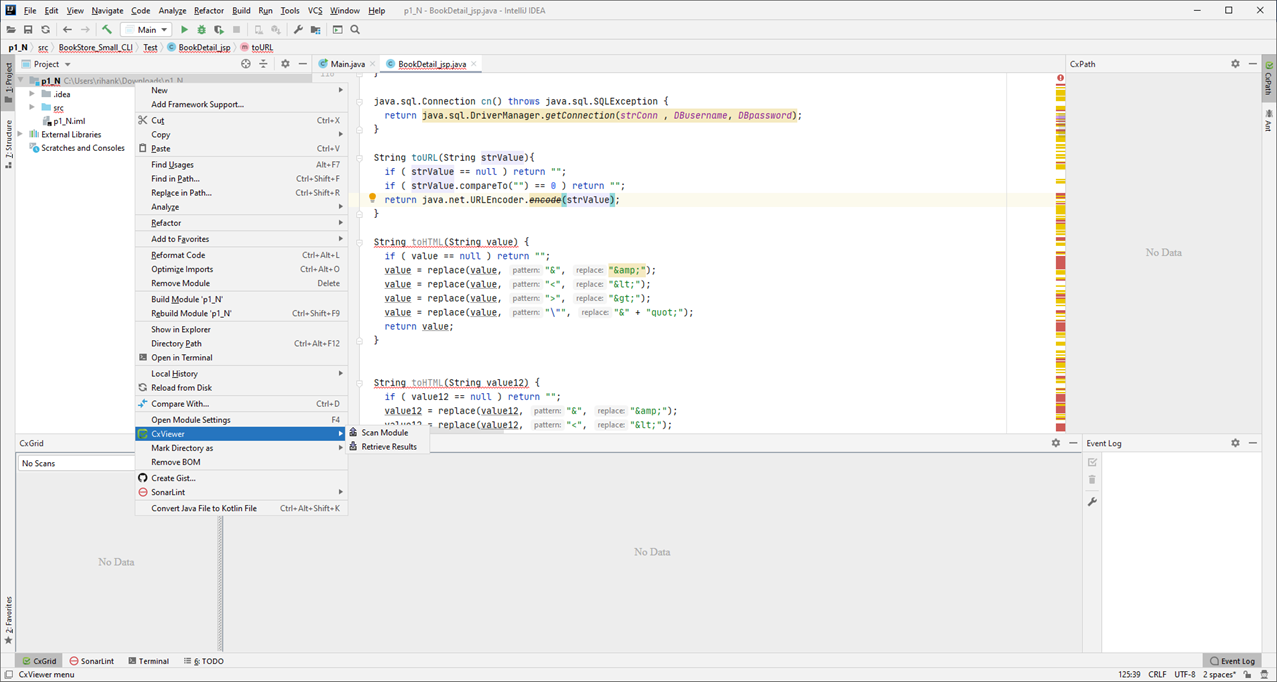Image resolution: width=1277 pixels, height=682 pixels.
Task: Expand the src folder in project tree
Action: (x=32, y=107)
